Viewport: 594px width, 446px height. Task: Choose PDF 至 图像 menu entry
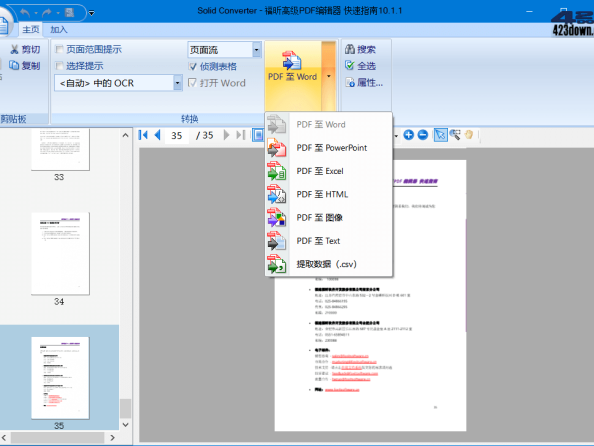(x=328, y=218)
